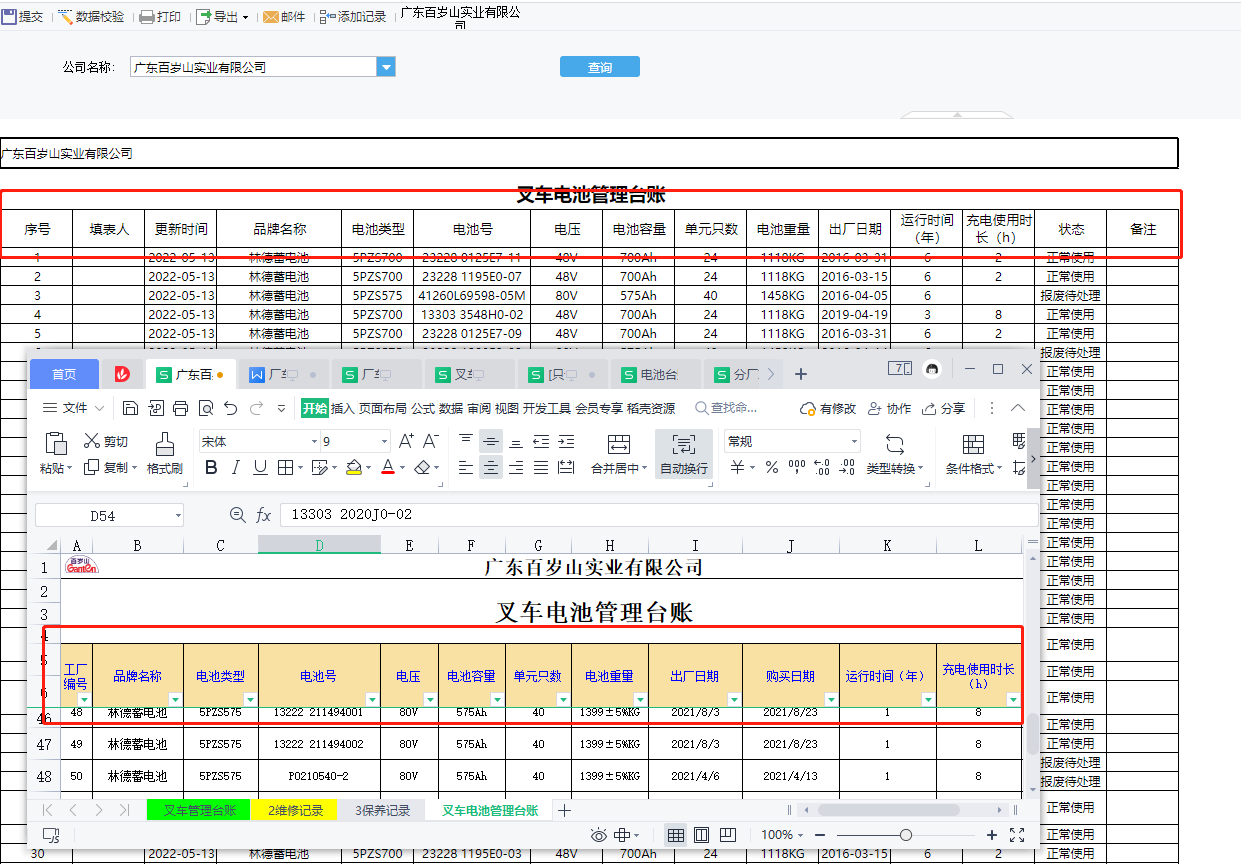This screenshot has height=864, width=1241.
Task: Click the 邮件 email button in top toolbar
Action: [x=284, y=16]
